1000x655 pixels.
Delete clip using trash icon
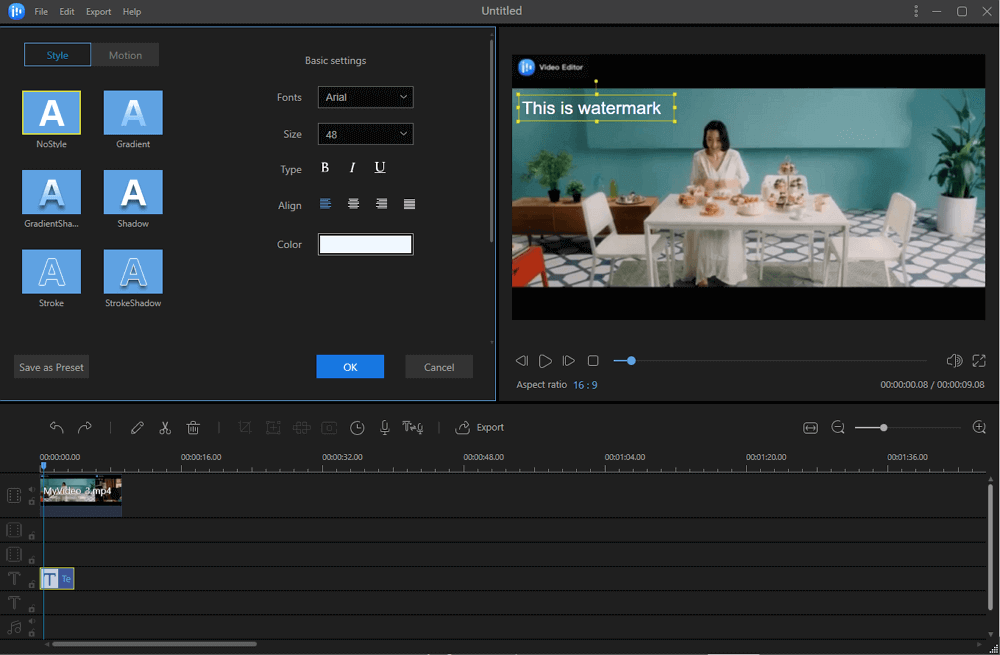click(x=193, y=427)
